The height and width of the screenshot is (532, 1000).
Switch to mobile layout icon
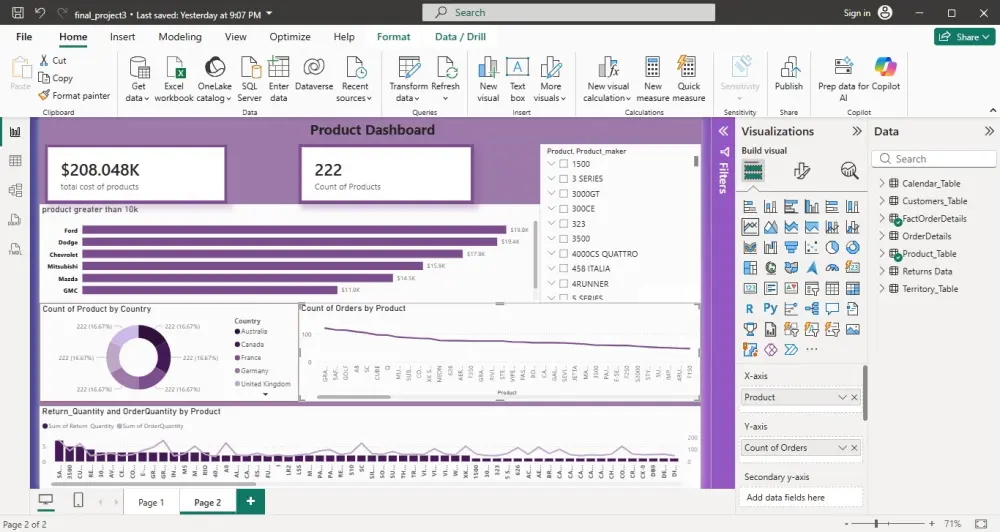click(78, 501)
